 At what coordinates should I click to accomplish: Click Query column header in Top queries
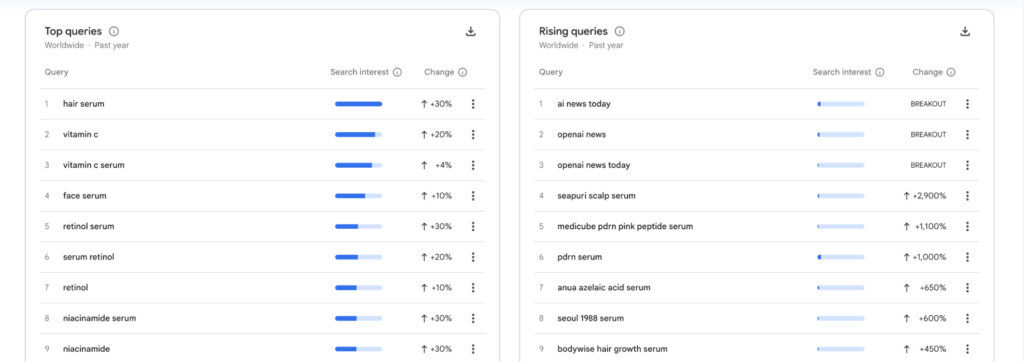tap(56, 73)
